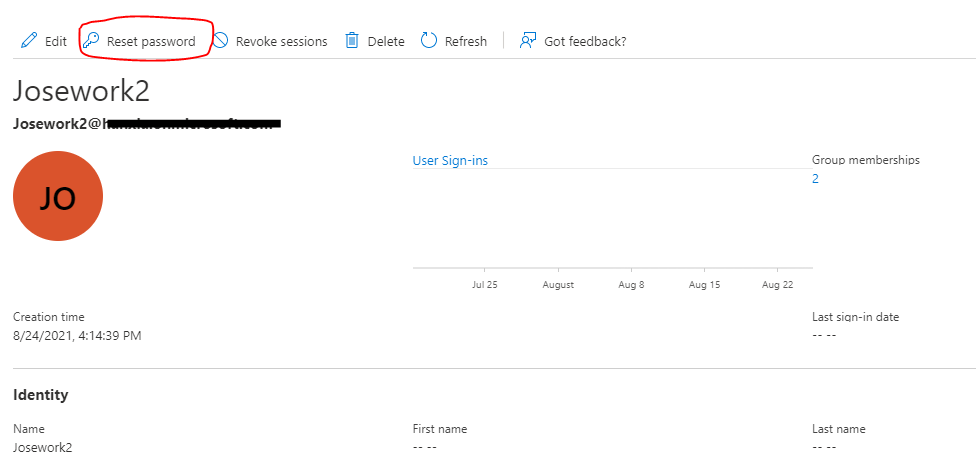Click the Aug 22 chart axis label
This screenshot has width=976, height=467.
click(777, 285)
